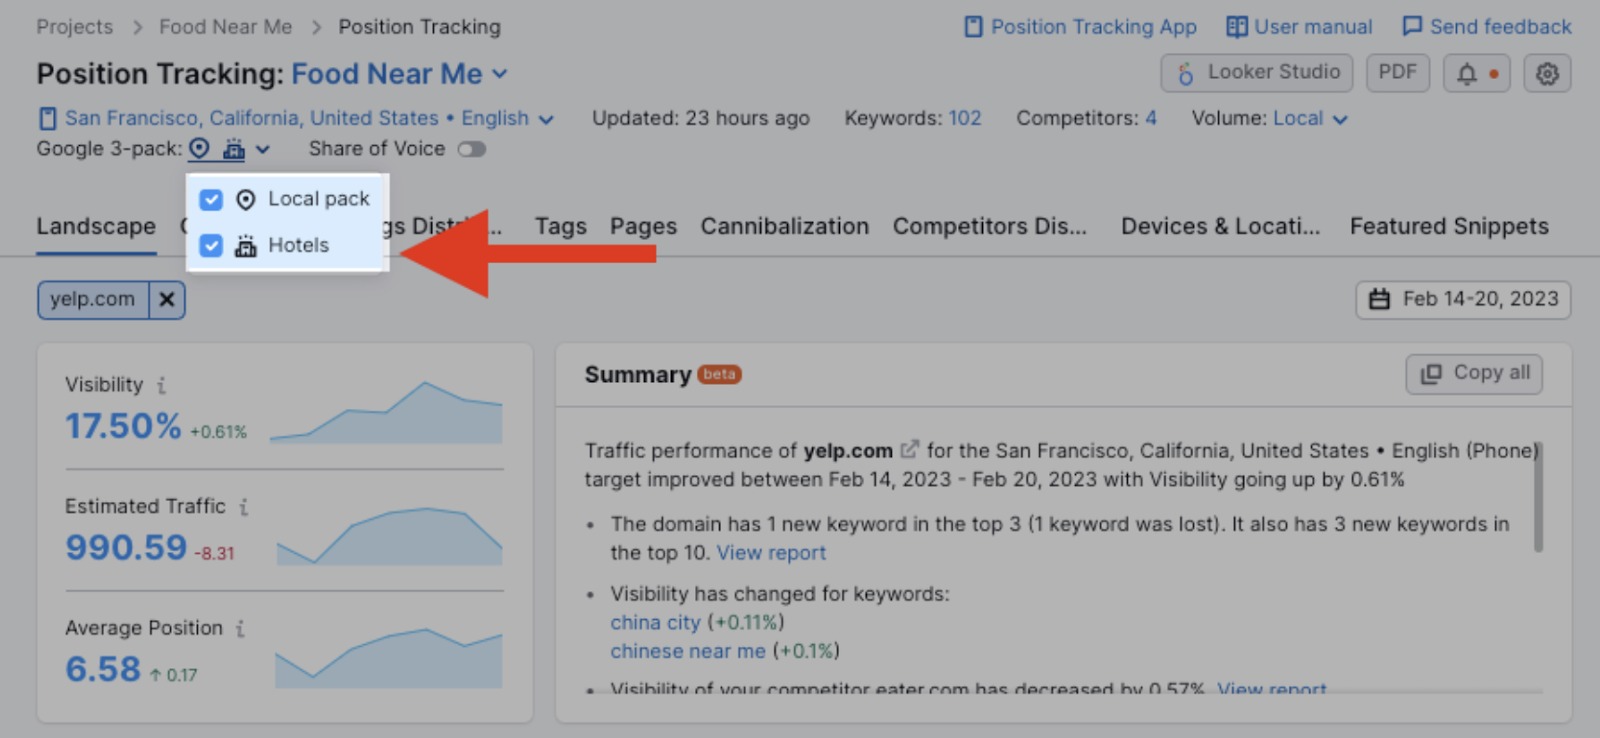The image size is (1600, 738).
Task: Click the yelp.com domain chip
Action: point(92,300)
